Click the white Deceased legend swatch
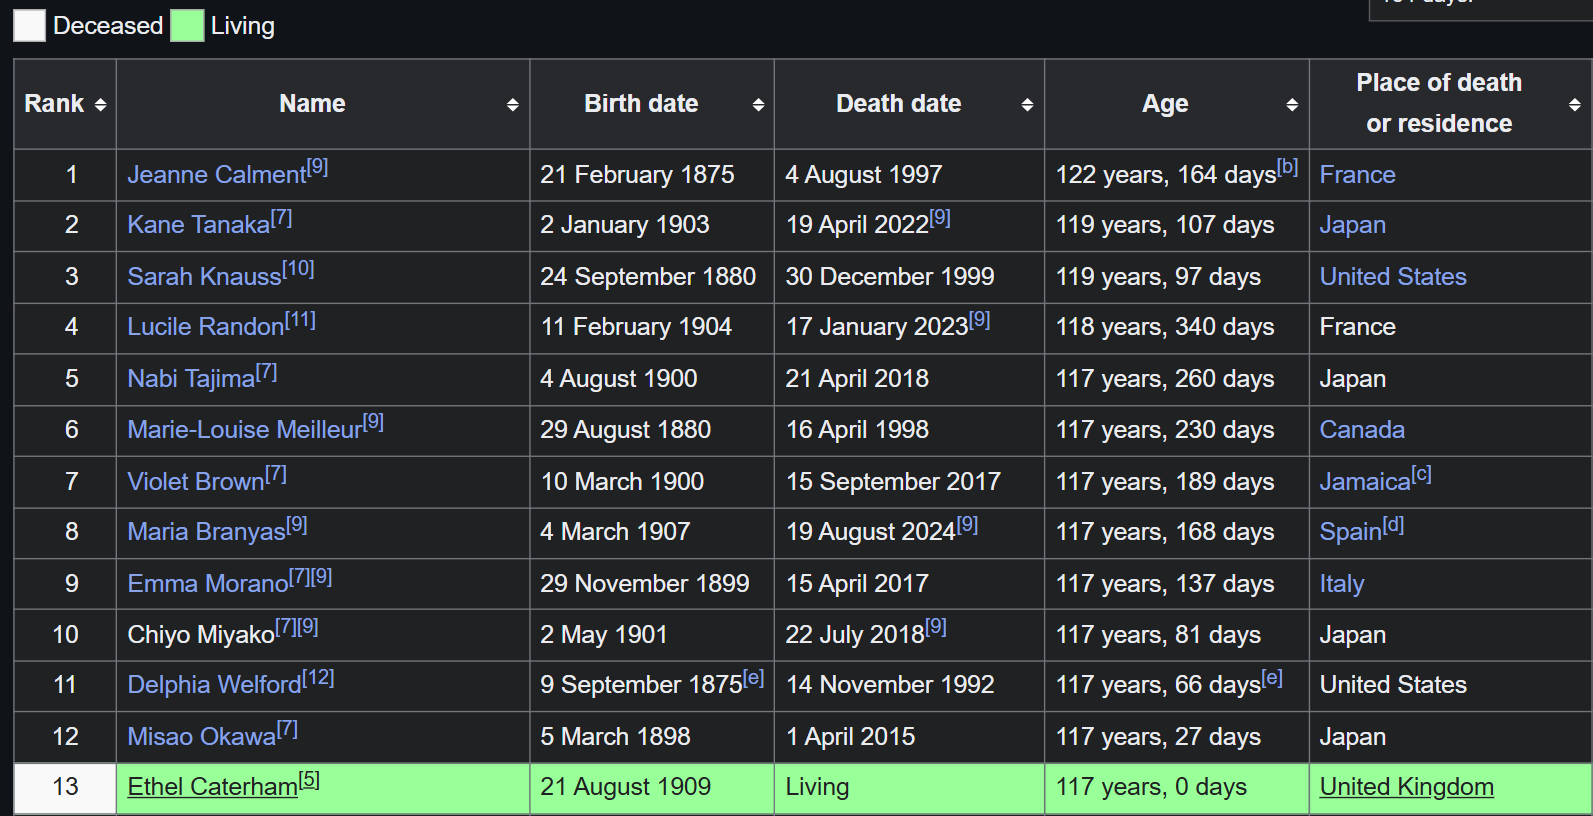The image size is (1593, 816). coord(29,26)
